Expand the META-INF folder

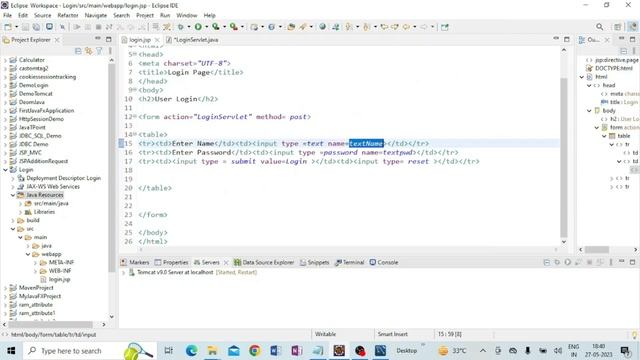pos(36,262)
